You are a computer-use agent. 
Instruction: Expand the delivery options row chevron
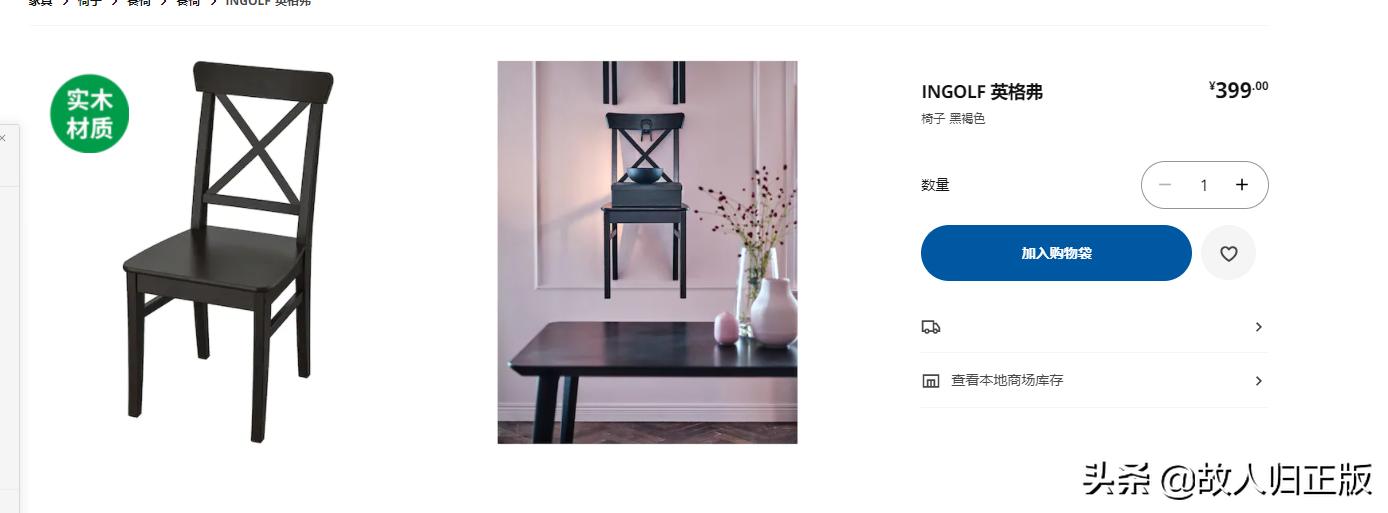[x=1258, y=327]
